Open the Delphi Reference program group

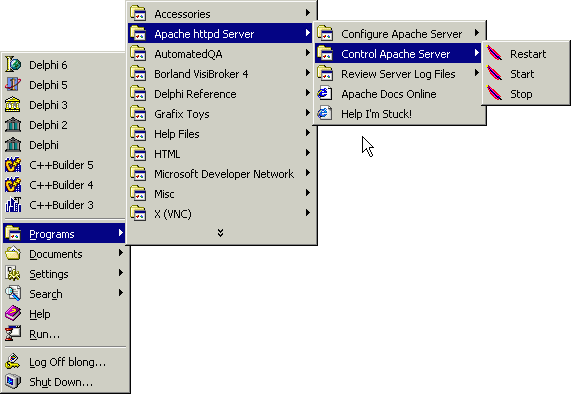click(x=220, y=94)
